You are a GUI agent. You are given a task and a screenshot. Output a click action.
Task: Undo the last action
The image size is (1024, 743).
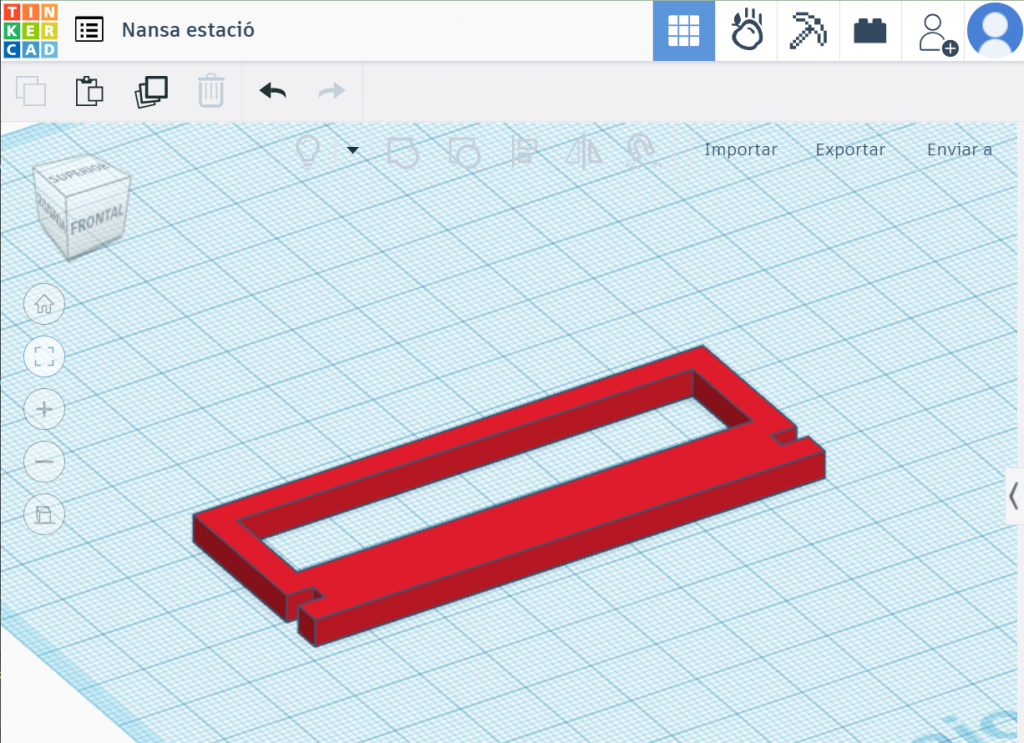point(272,91)
